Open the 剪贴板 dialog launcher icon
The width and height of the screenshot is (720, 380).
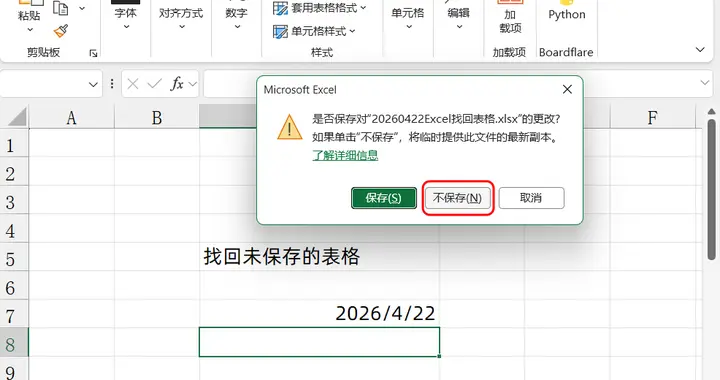tap(93, 53)
